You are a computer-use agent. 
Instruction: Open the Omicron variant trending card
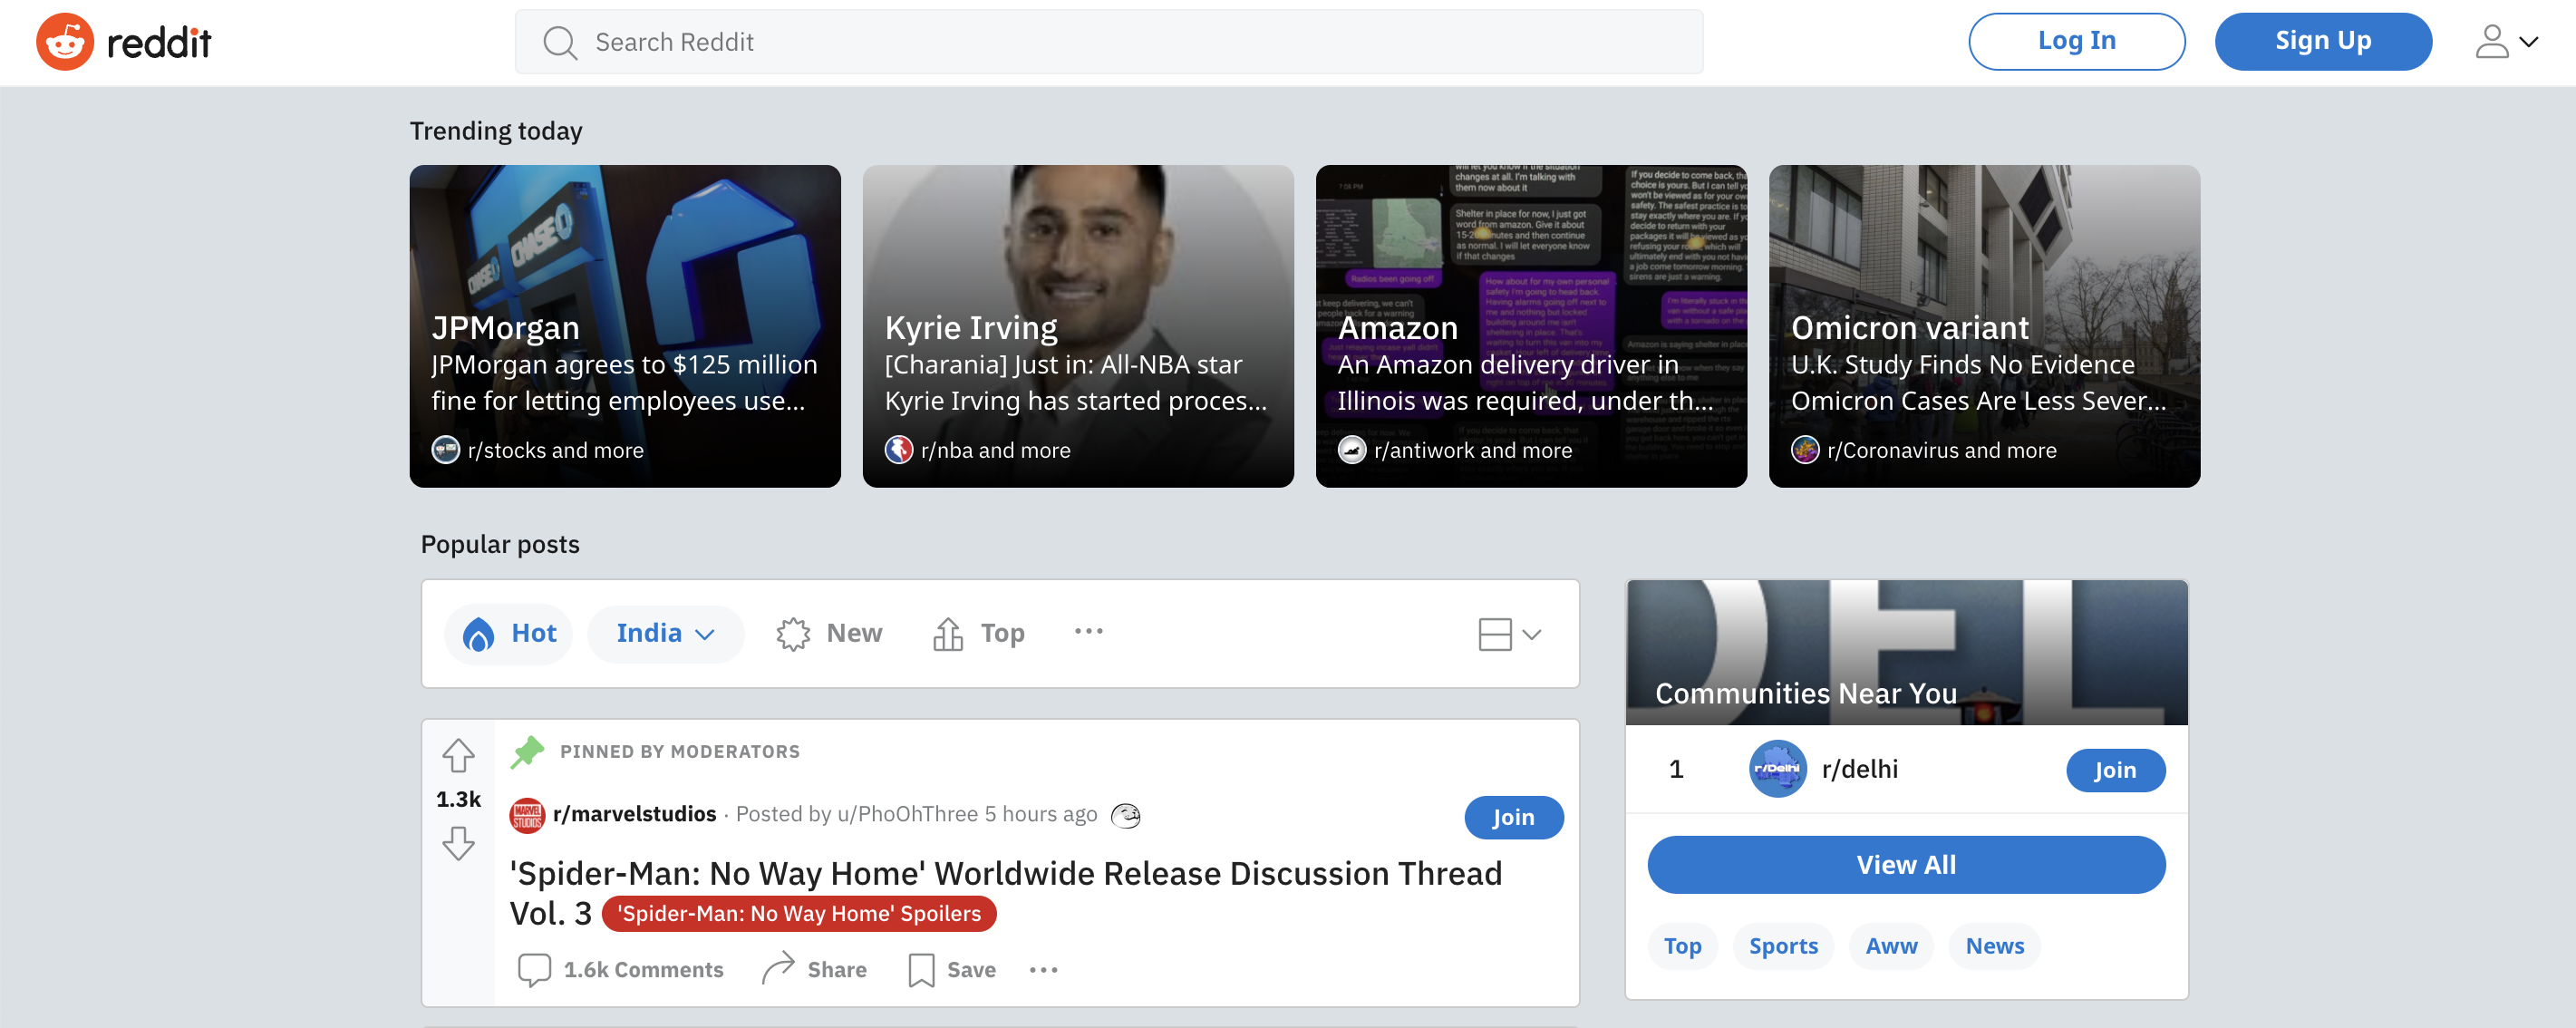(x=1983, y=326)
